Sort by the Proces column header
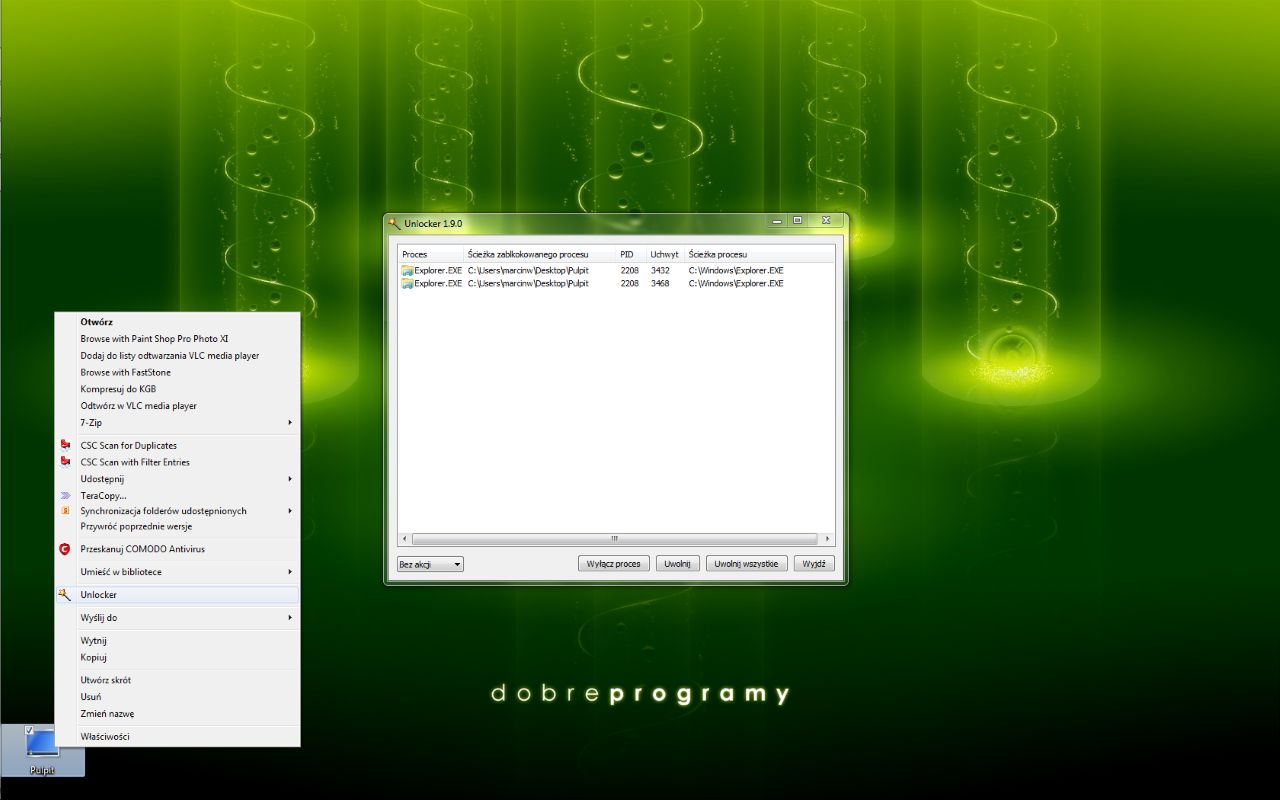The image size is (1280, 800). tap(431, 255)
